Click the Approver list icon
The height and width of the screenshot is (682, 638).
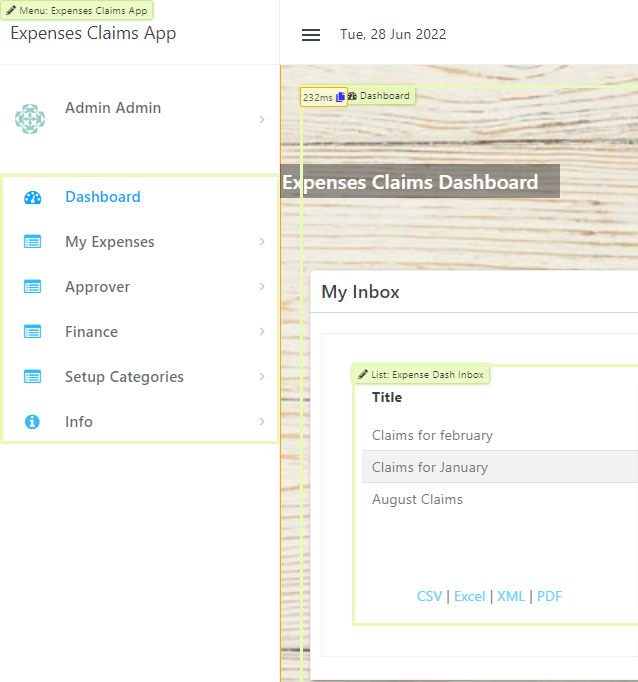pyautogui.click(x=32, y=287)
